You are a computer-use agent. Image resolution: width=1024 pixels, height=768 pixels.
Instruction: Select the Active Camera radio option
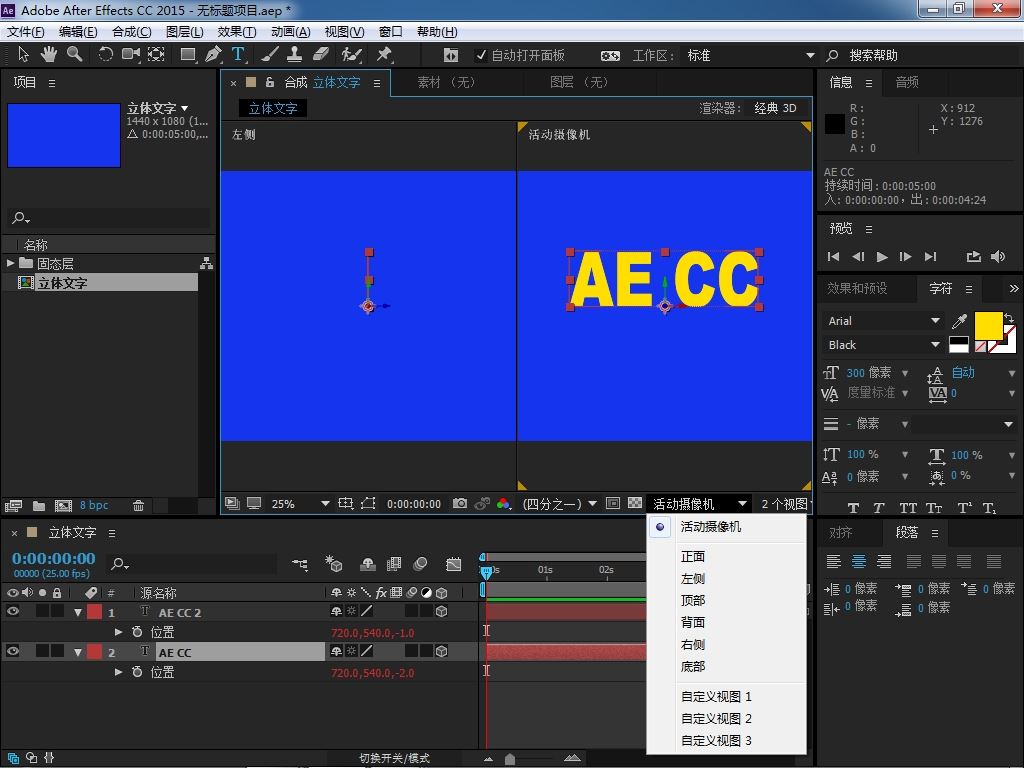pos(660,526)
